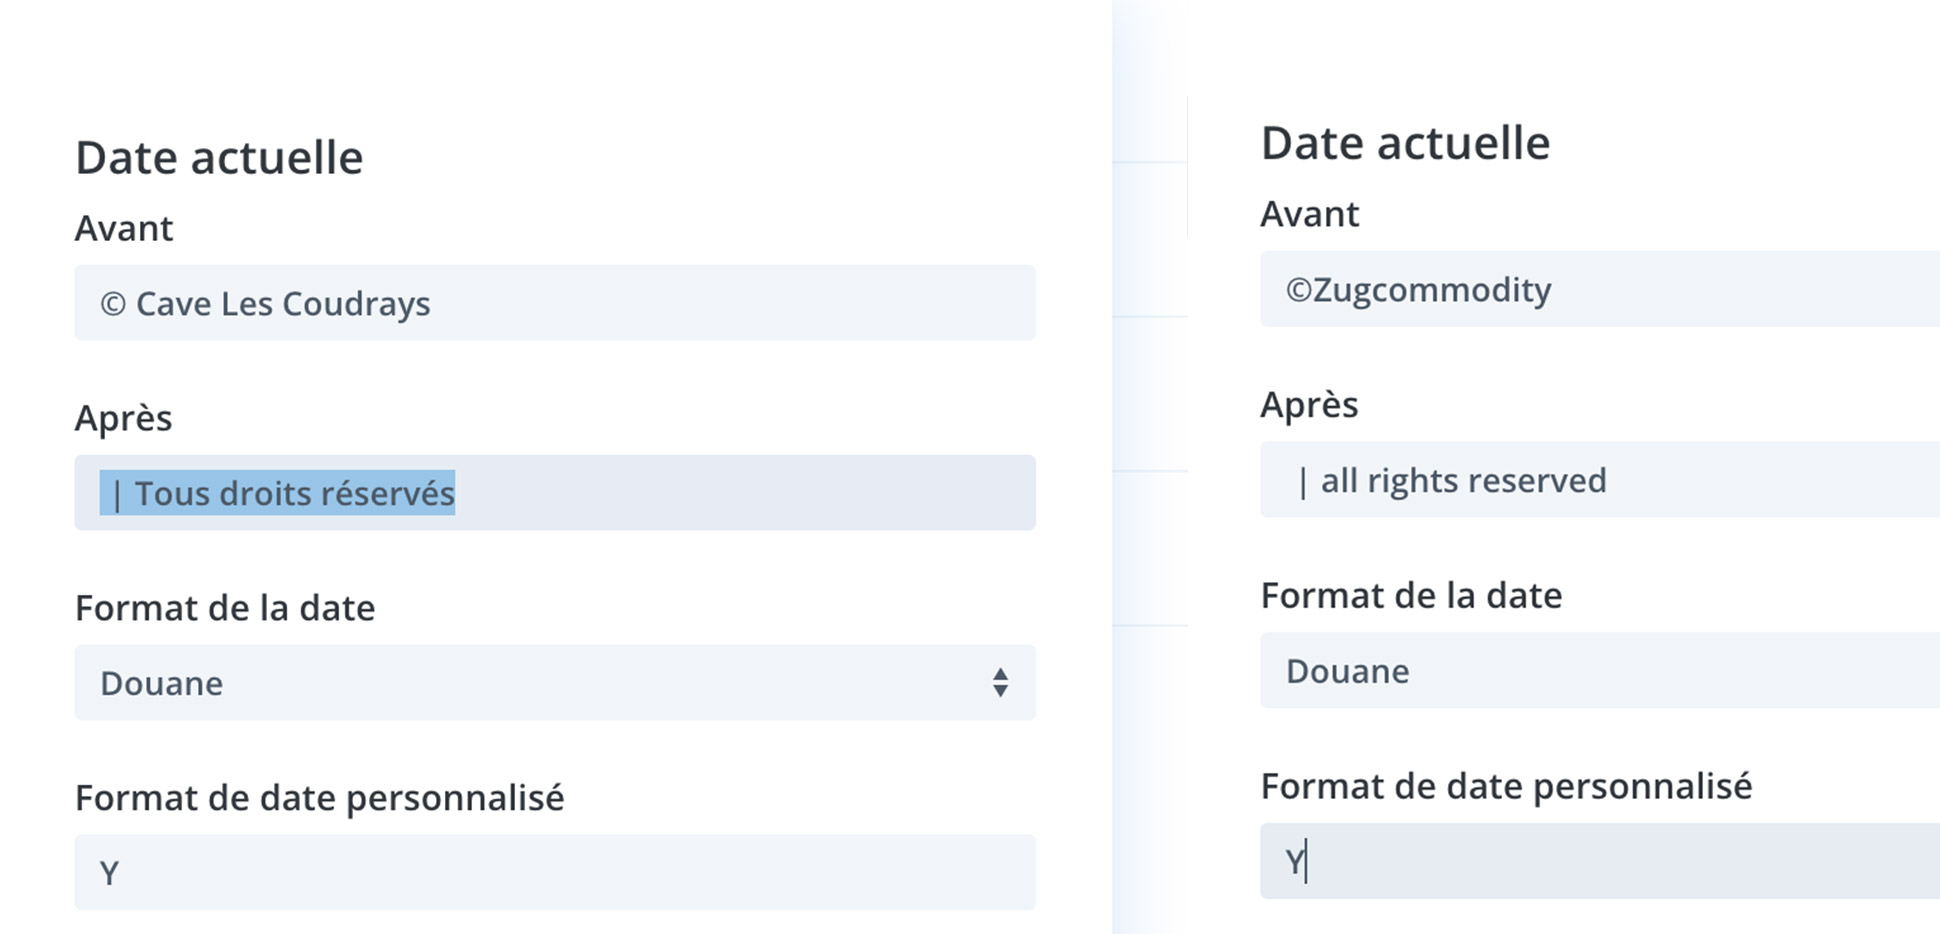Click the up/down arrows icon in Douane dropdown
The width and height of the screenshot is (1940, 934).
coord(1000,683)
